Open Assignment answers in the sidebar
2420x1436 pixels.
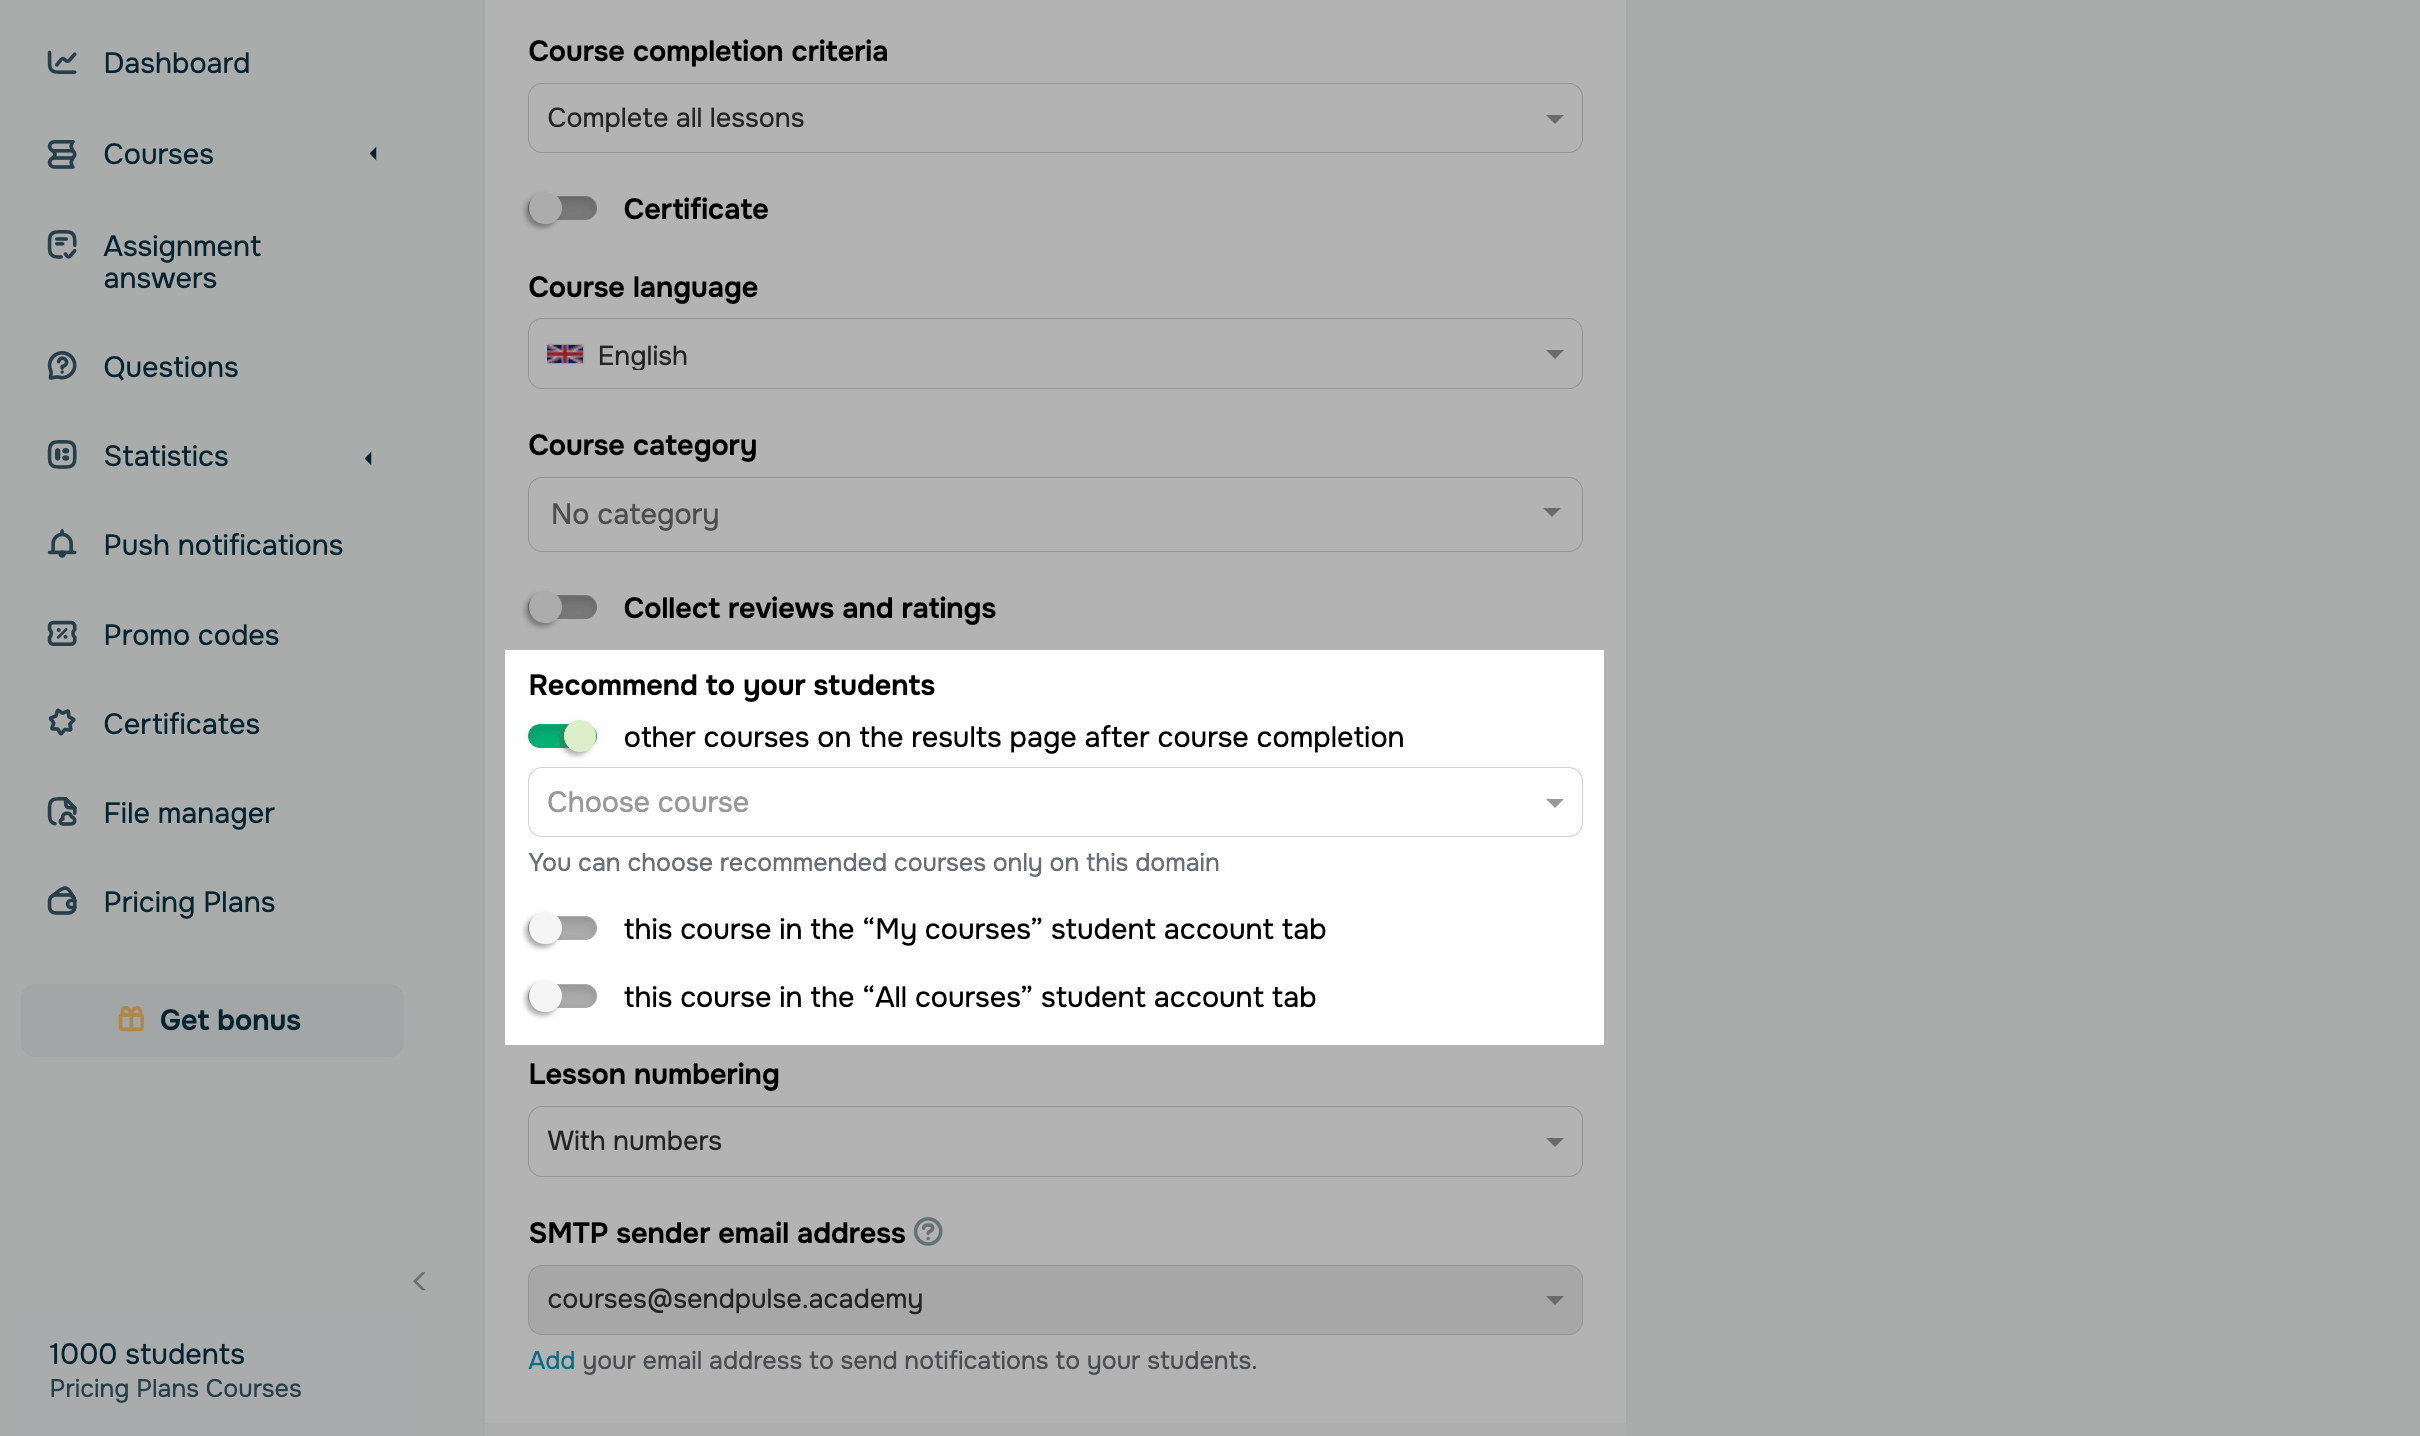pyautogui.click(x=182, y=262)
